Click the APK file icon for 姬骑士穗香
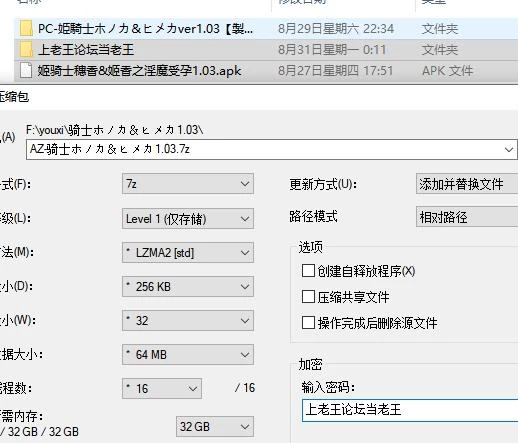The width and height of the screenshot is (518, 443). click(26, 70)
